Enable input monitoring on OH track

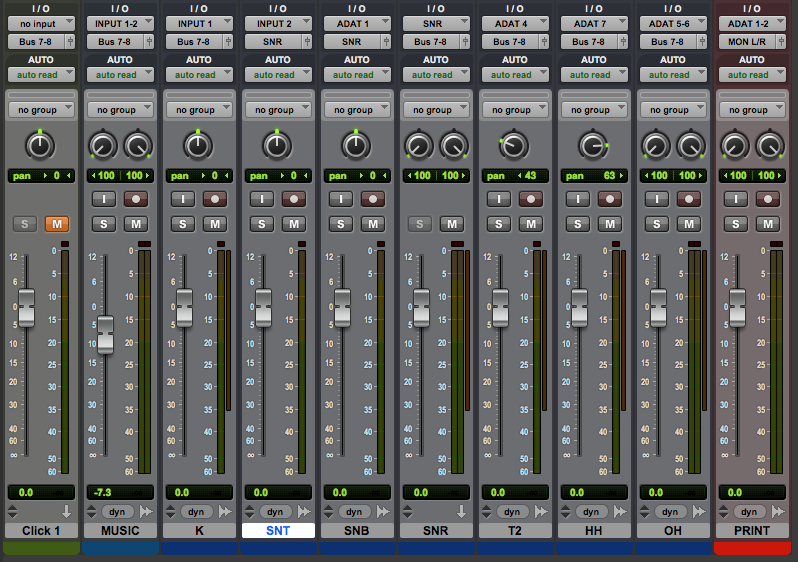coord(657,199)
